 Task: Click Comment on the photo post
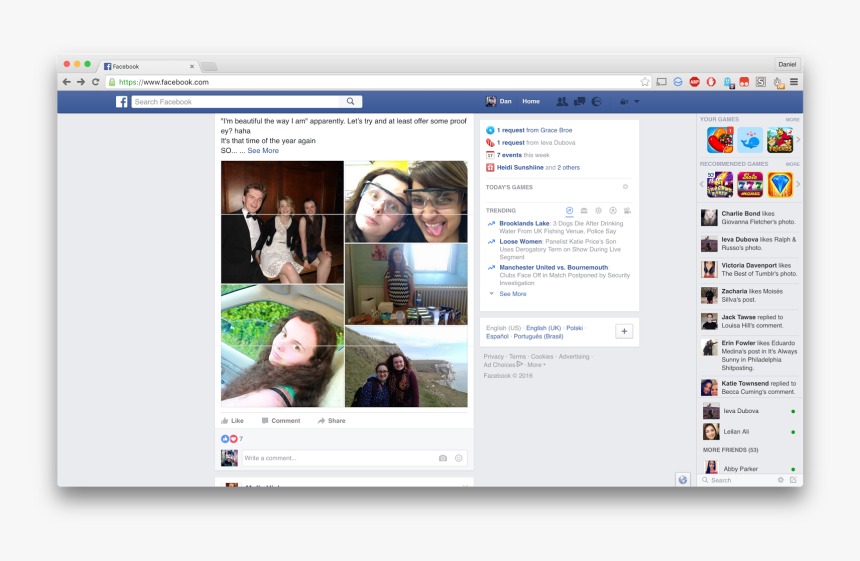(281, 421)
